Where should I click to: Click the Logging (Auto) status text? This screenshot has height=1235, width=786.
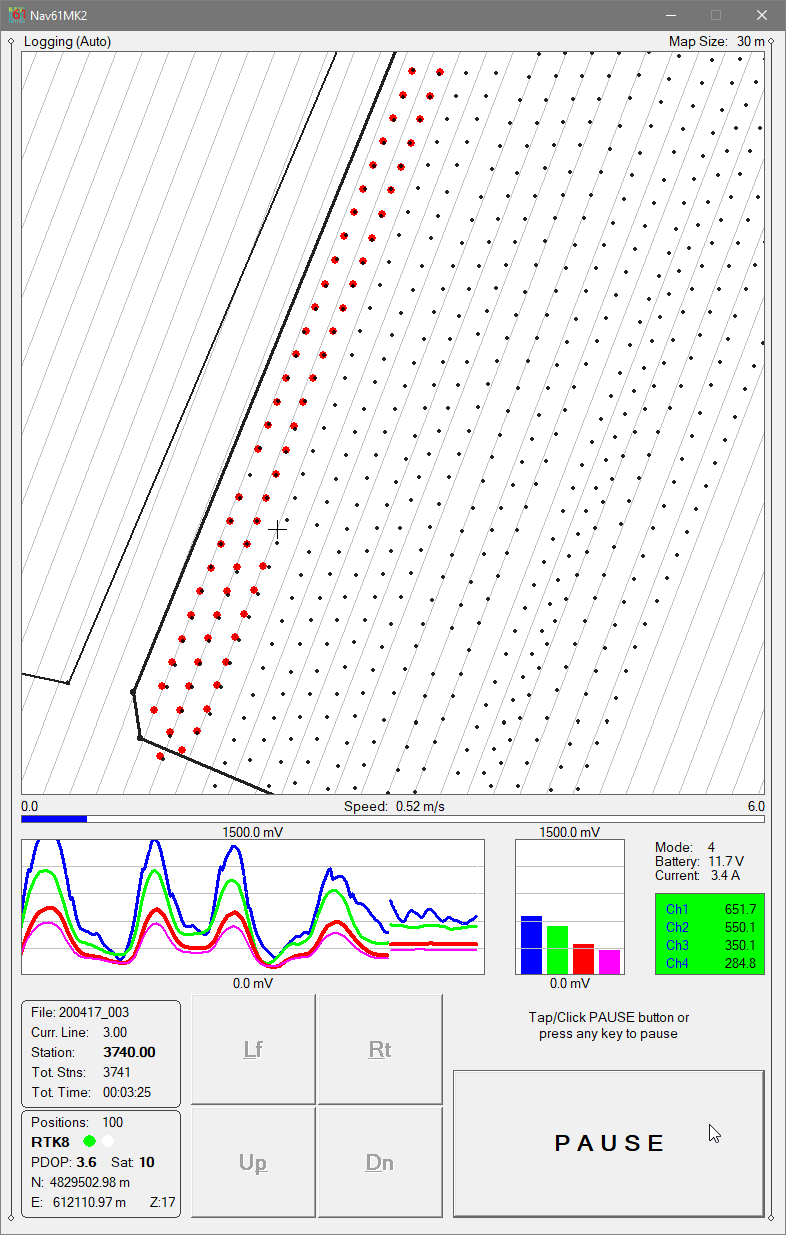pyautogui.click(x=67, y=41)
